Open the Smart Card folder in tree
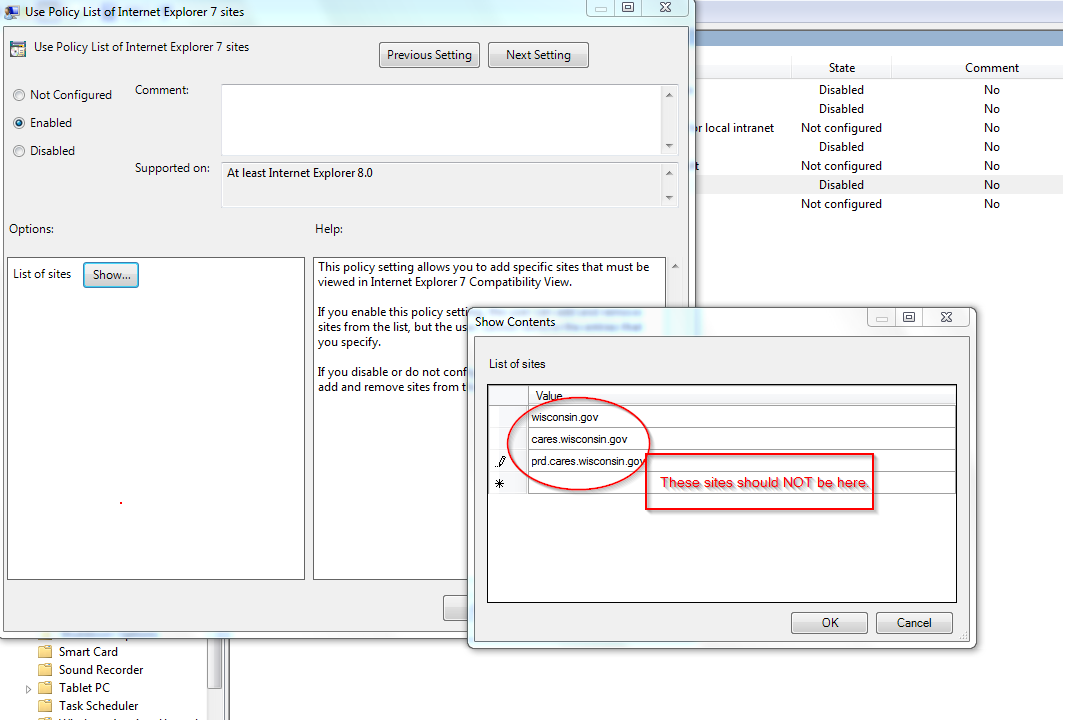 (88, 651)
